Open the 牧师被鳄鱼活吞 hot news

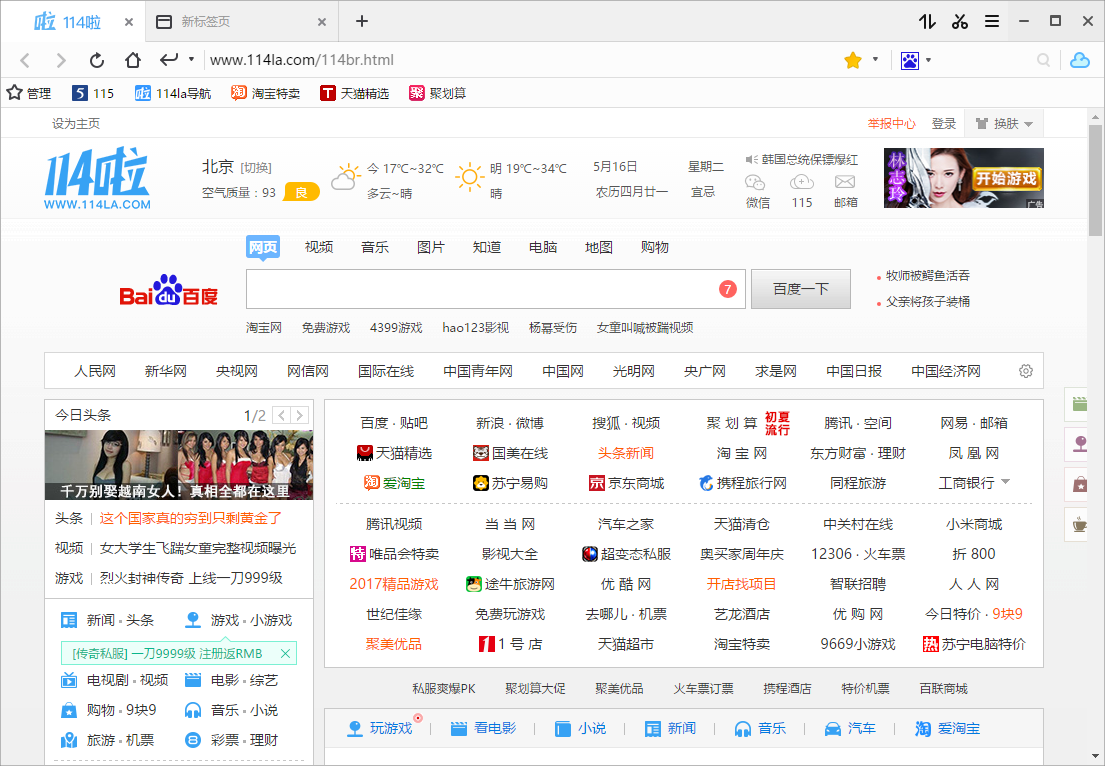927,276
